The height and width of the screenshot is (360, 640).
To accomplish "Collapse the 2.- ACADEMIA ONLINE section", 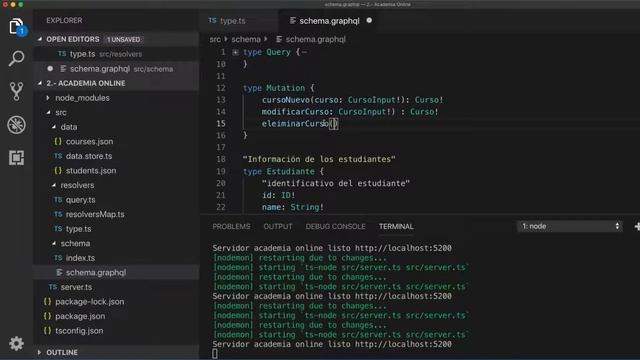I will (x=40, y=83).
